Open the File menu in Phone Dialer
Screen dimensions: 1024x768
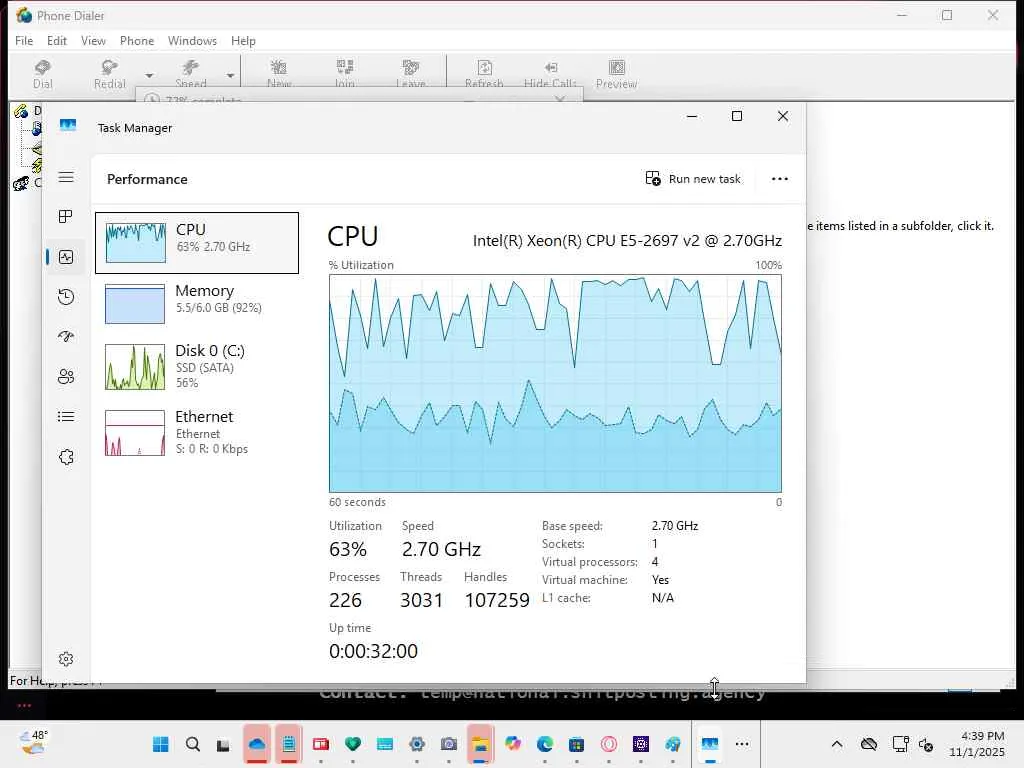pyautogui.click(x=24, y=40)
